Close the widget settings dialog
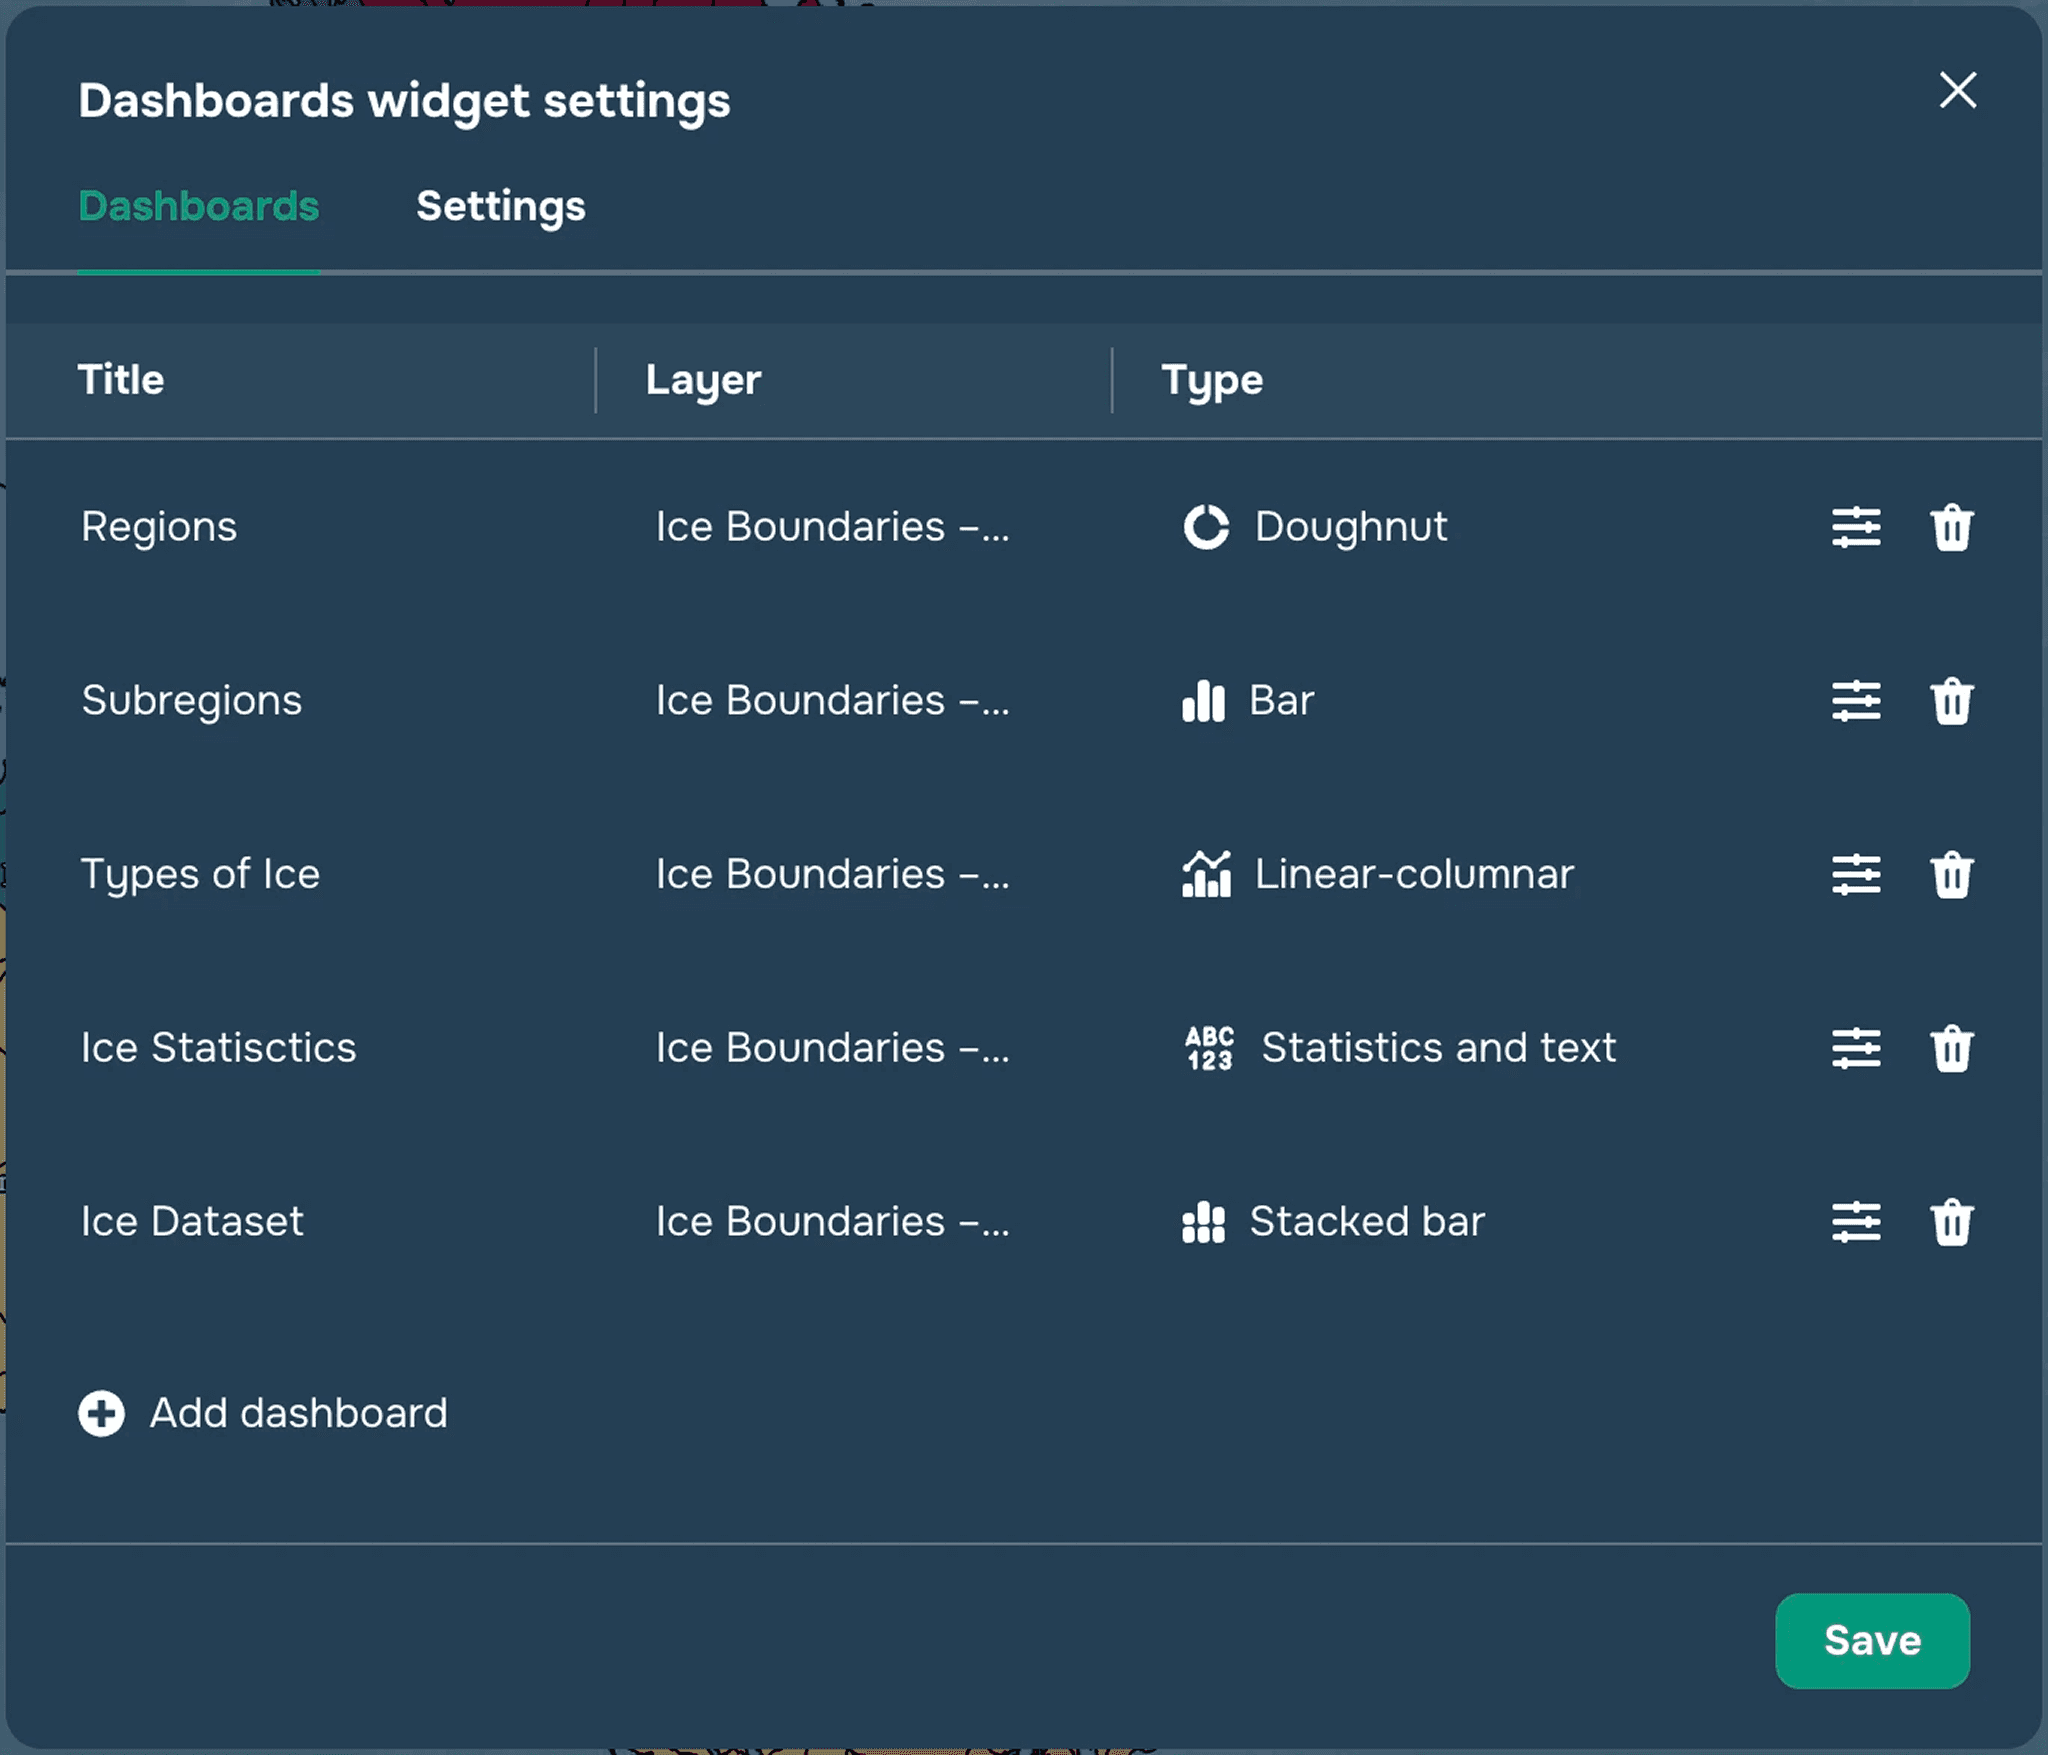Screen dimensions: 2048x1755 [1957, 90]
